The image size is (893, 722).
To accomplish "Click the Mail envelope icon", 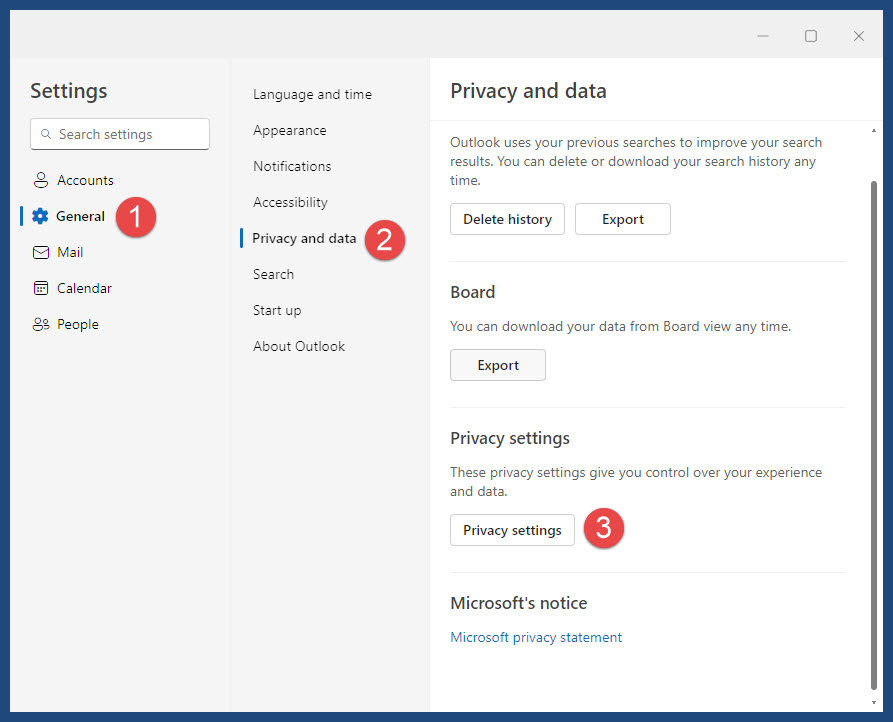I will pos(41,252).
